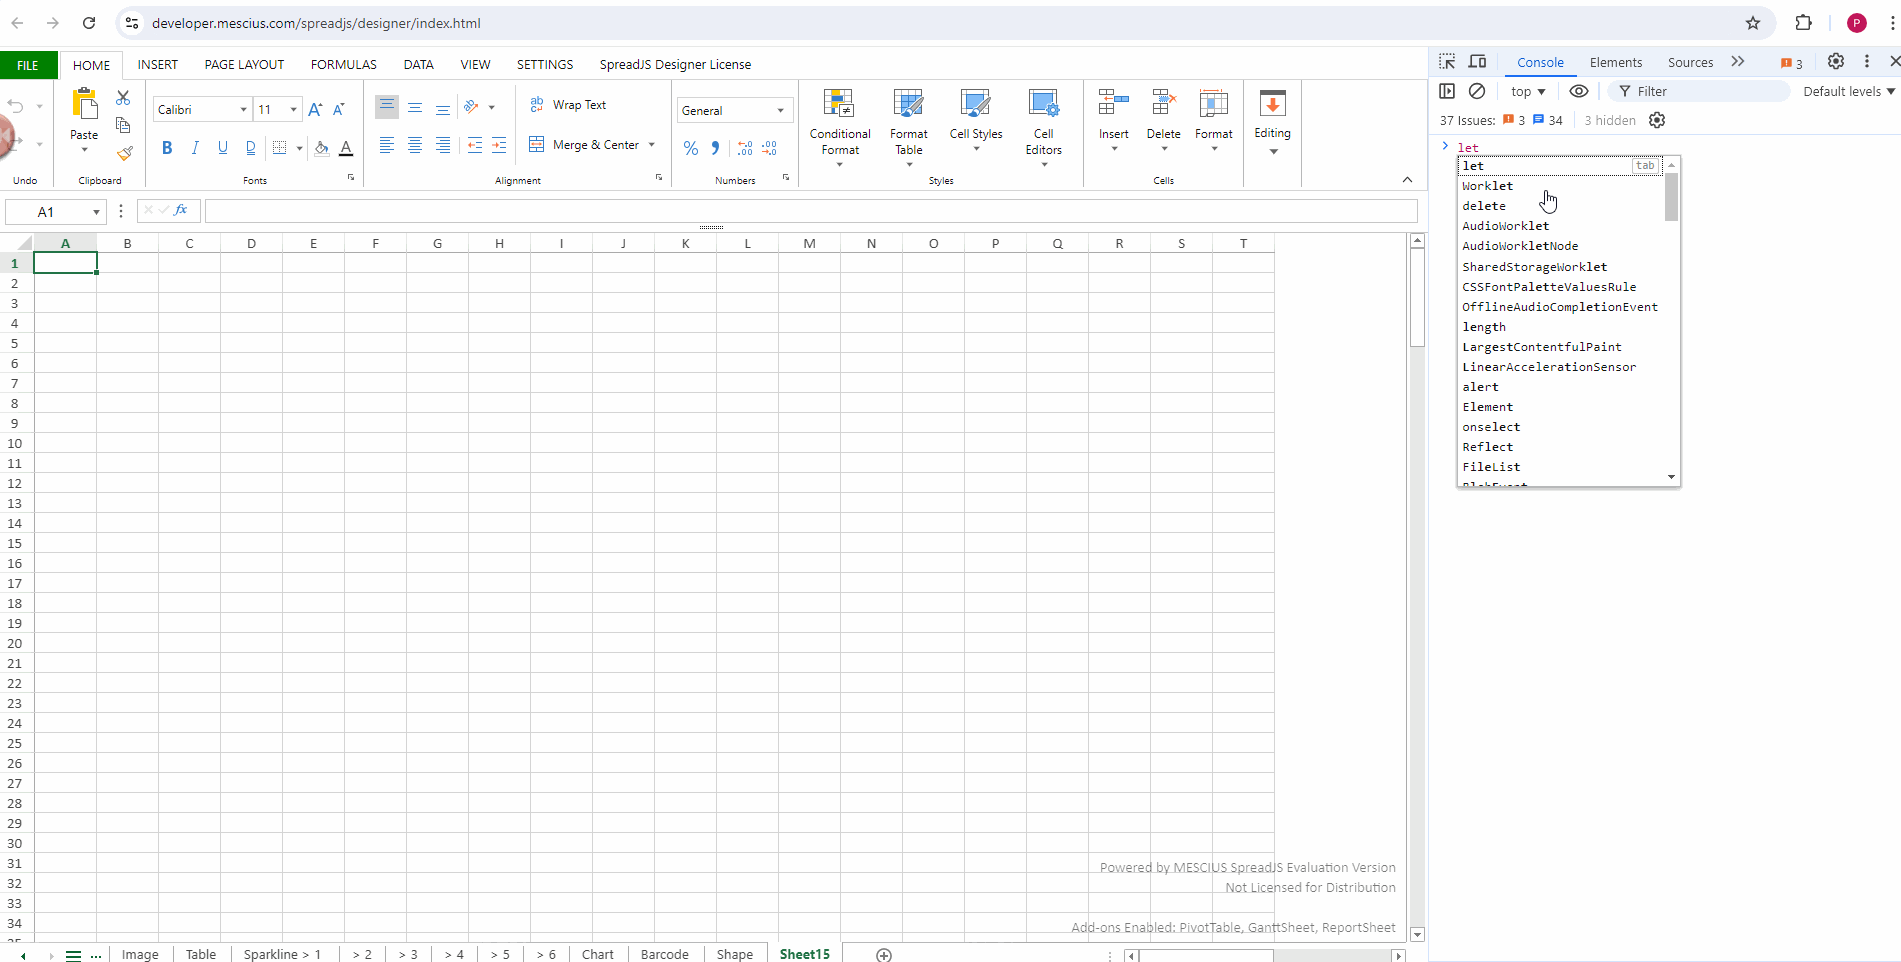The width and height of the screenshot is (1901, 962).
Task: Open the Insert cells button
Action: pos(1113,122)
